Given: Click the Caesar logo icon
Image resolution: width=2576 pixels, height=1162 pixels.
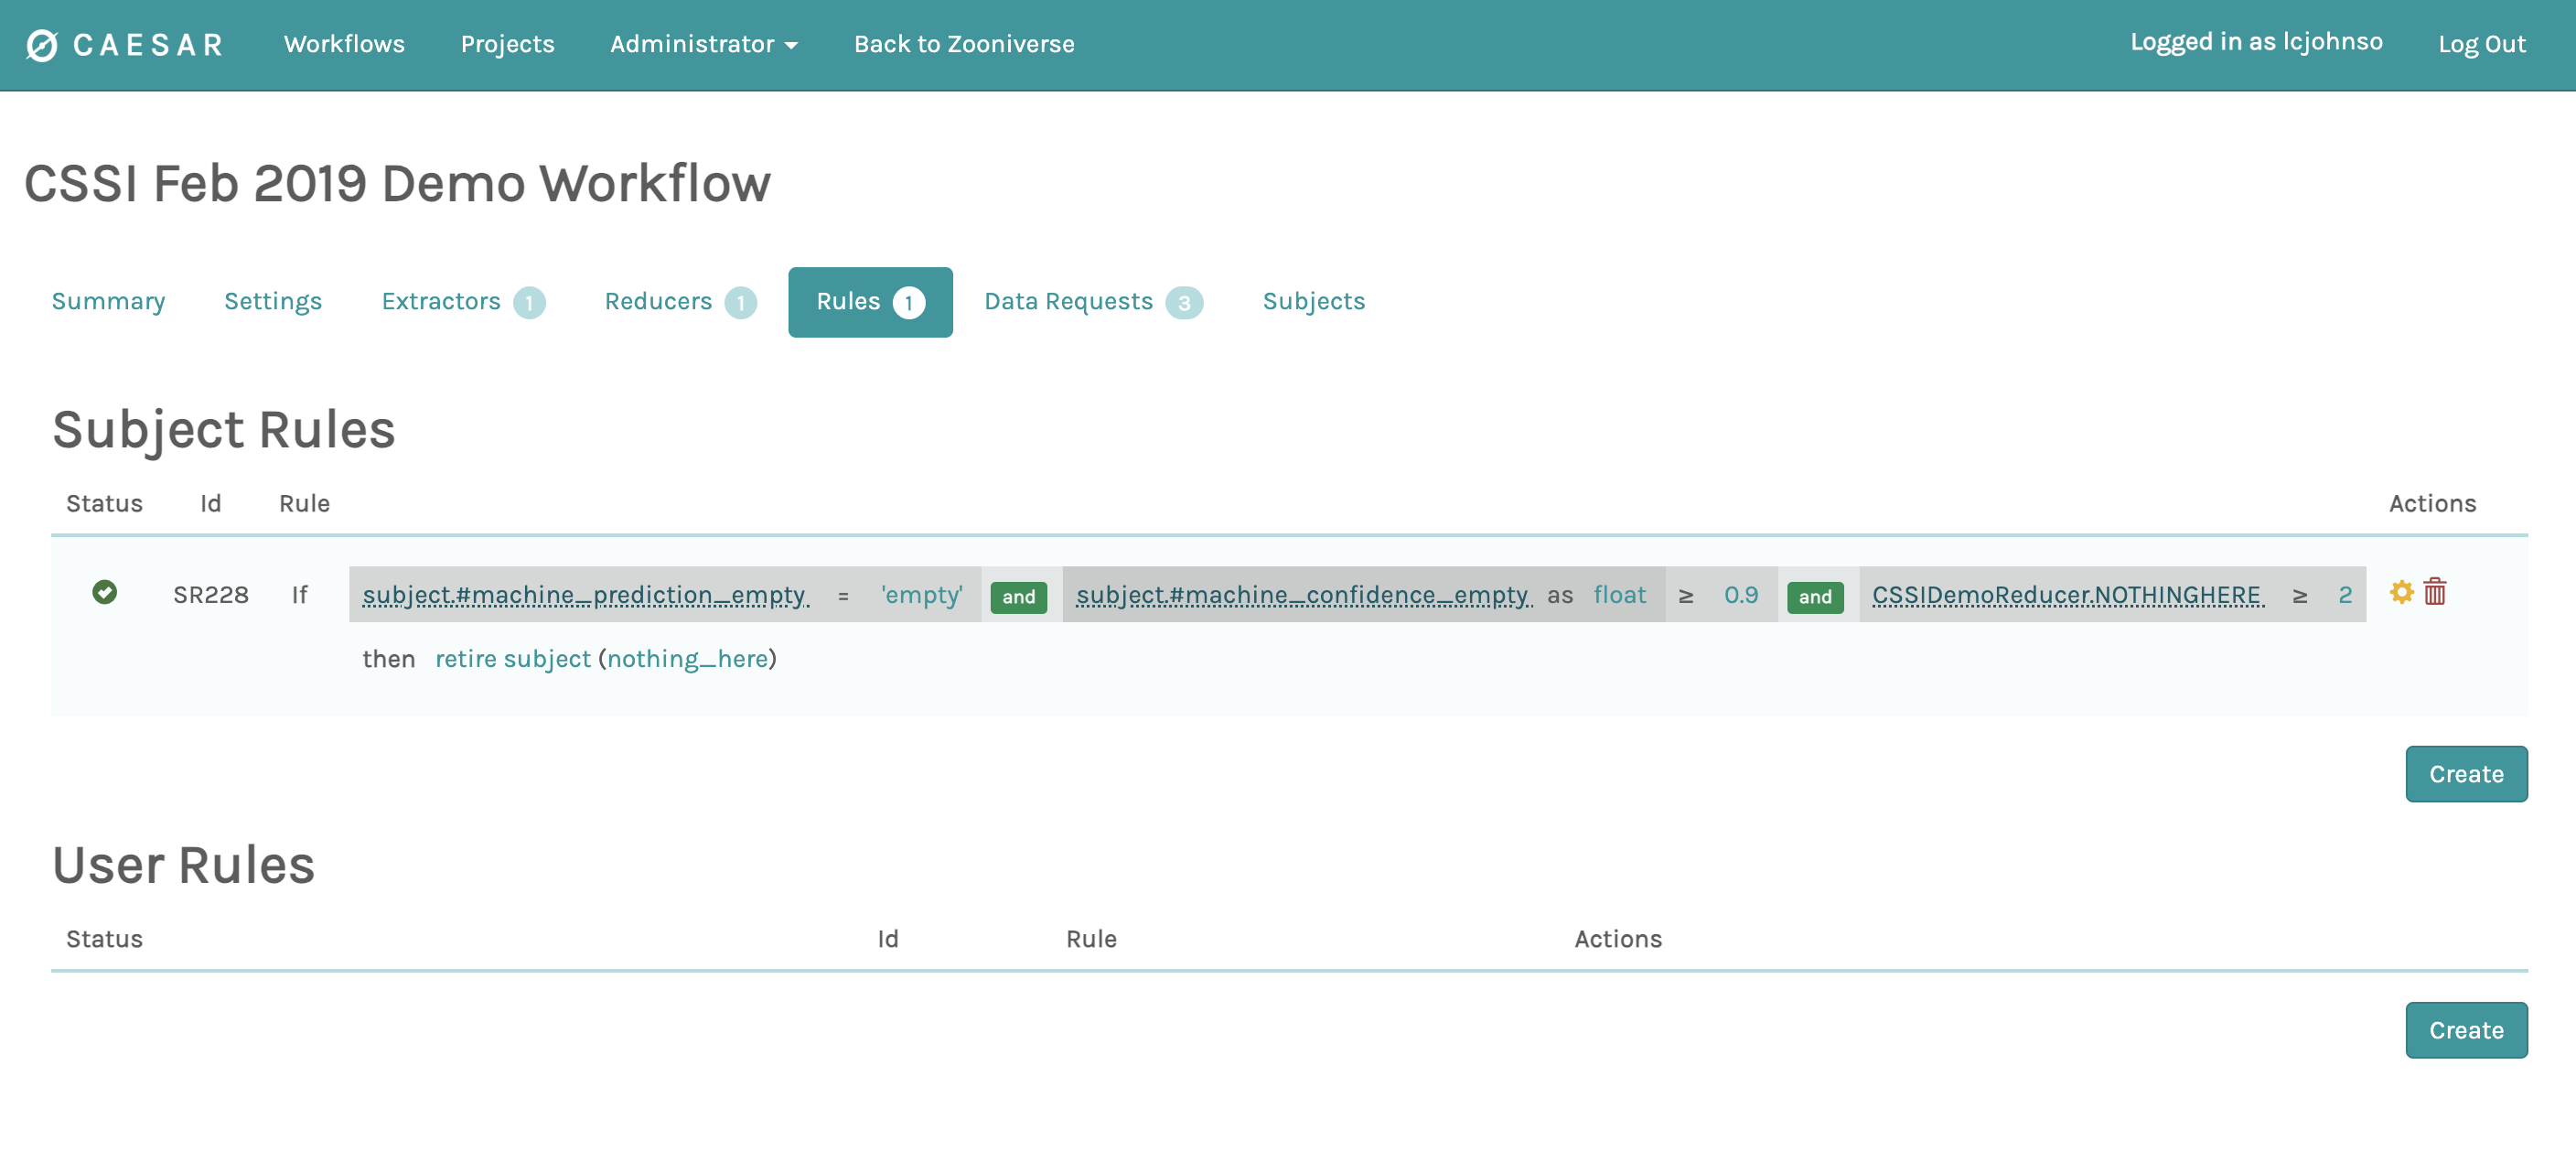Looking at the screenshot, I should (42, 45).
